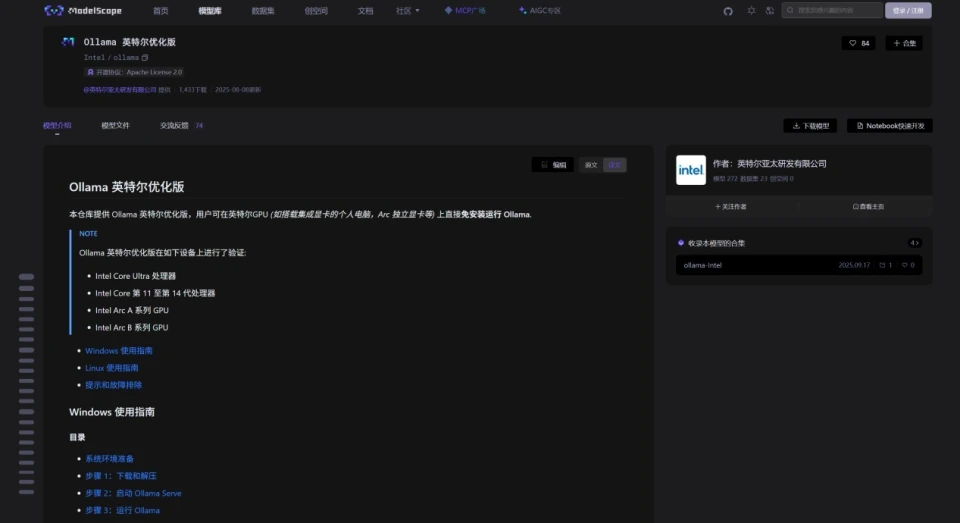This screenshot has height=523, width=960.
Task: Click the Intel author avatar
Action: [691, 170]
